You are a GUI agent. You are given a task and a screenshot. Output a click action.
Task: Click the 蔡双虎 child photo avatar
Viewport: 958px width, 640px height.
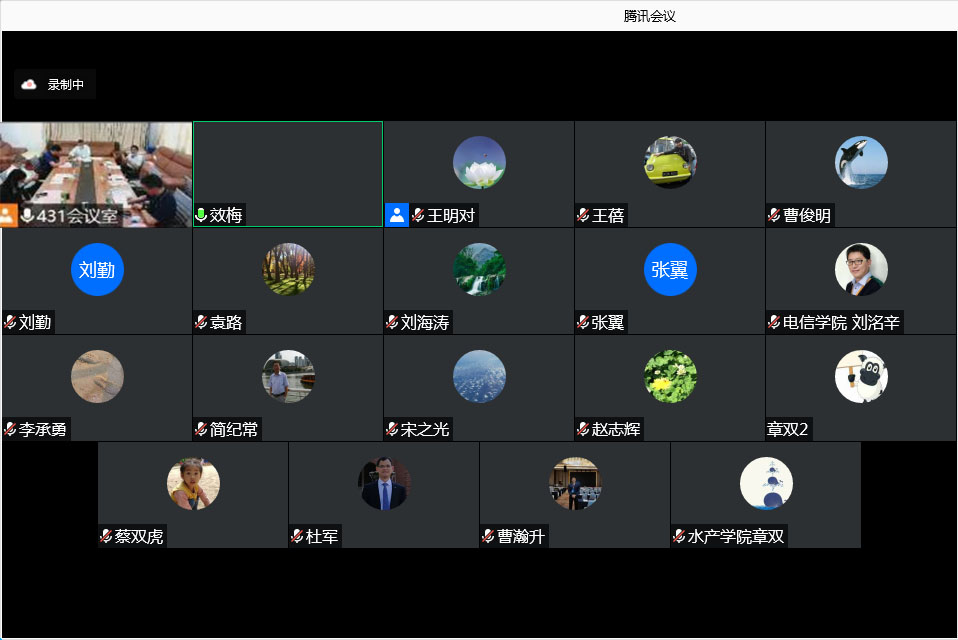pyautogui.click(x=193, y=483)
